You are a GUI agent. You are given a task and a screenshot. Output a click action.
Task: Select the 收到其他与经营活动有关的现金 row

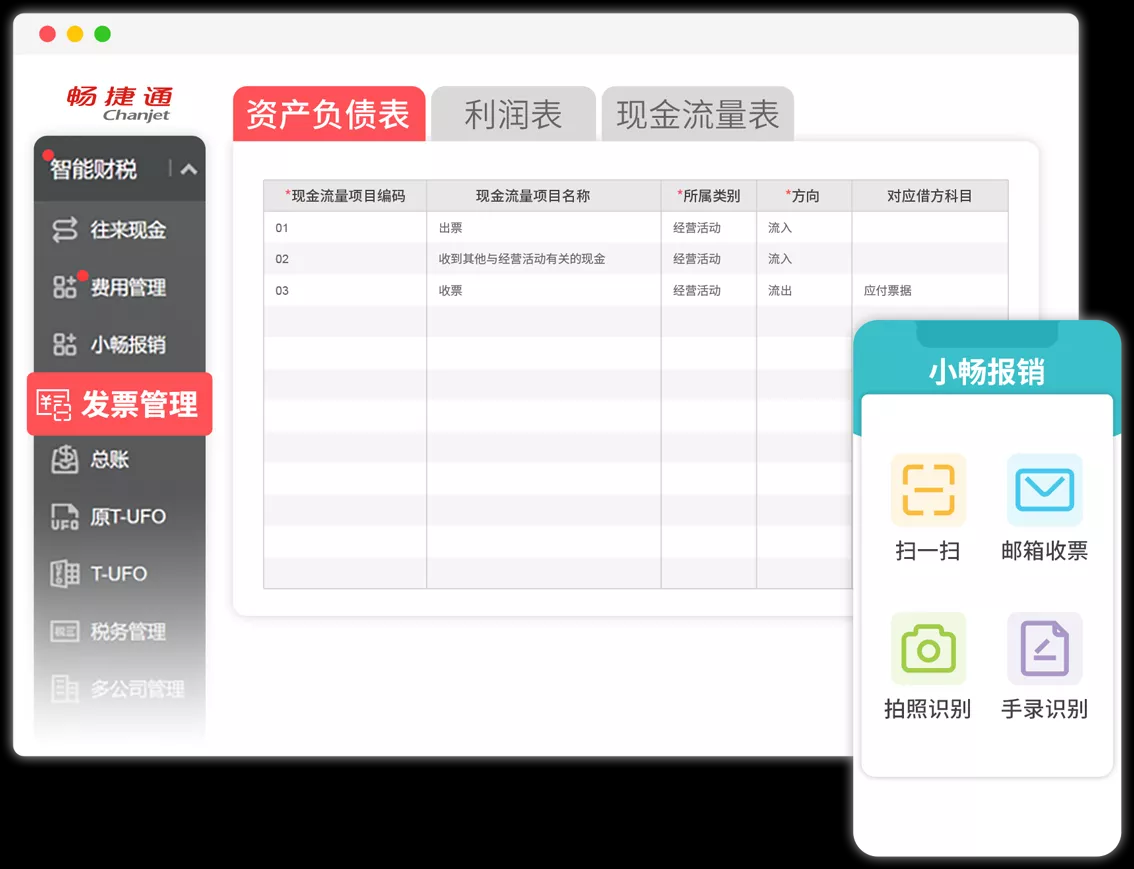point(521,259)
